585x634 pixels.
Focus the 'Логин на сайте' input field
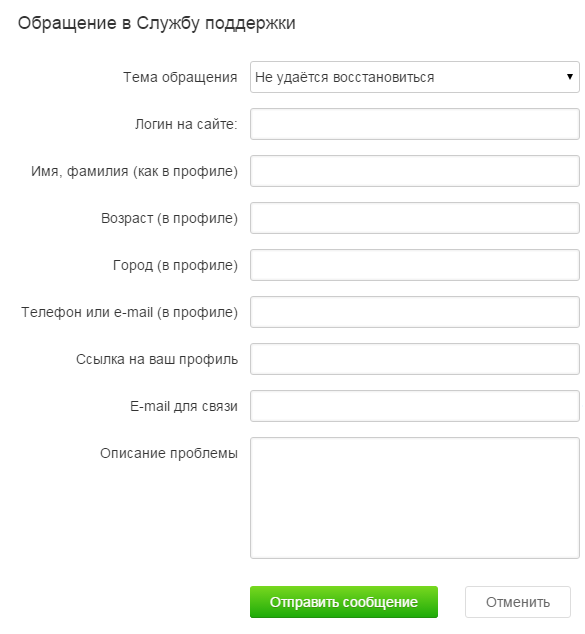pos(414,124)
